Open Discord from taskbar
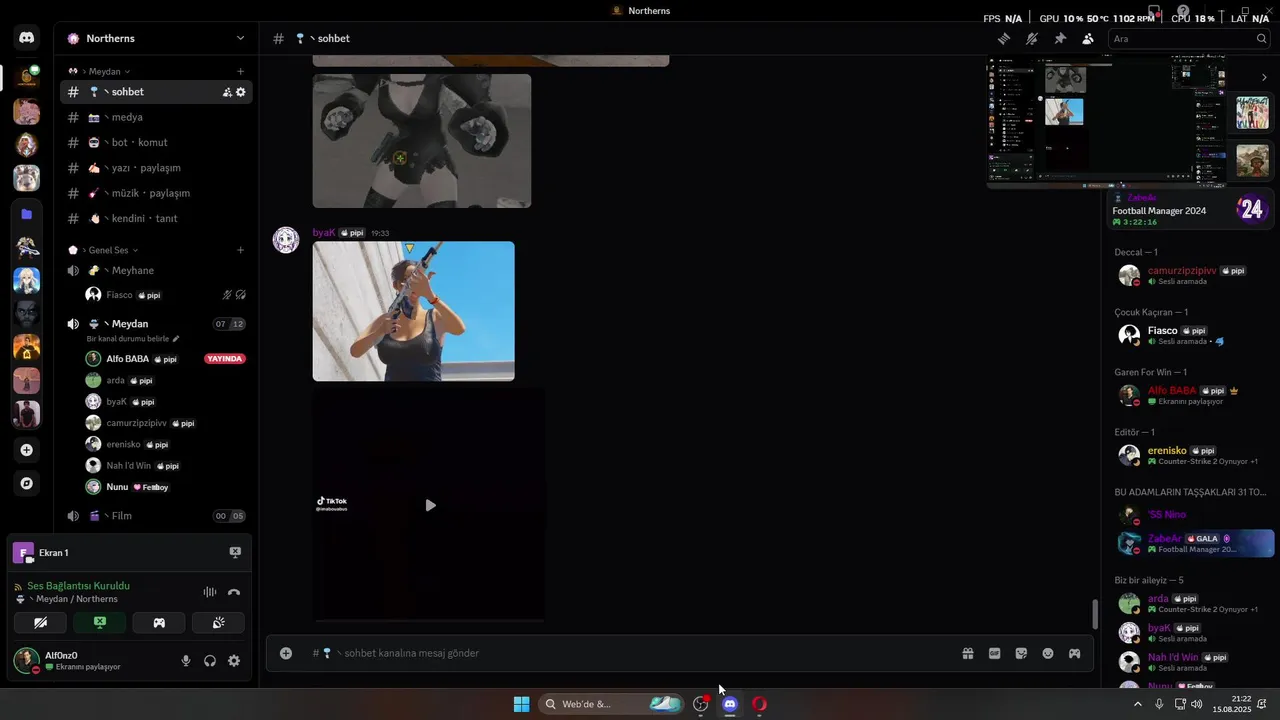1280x720 pixels. pos(730,704)
